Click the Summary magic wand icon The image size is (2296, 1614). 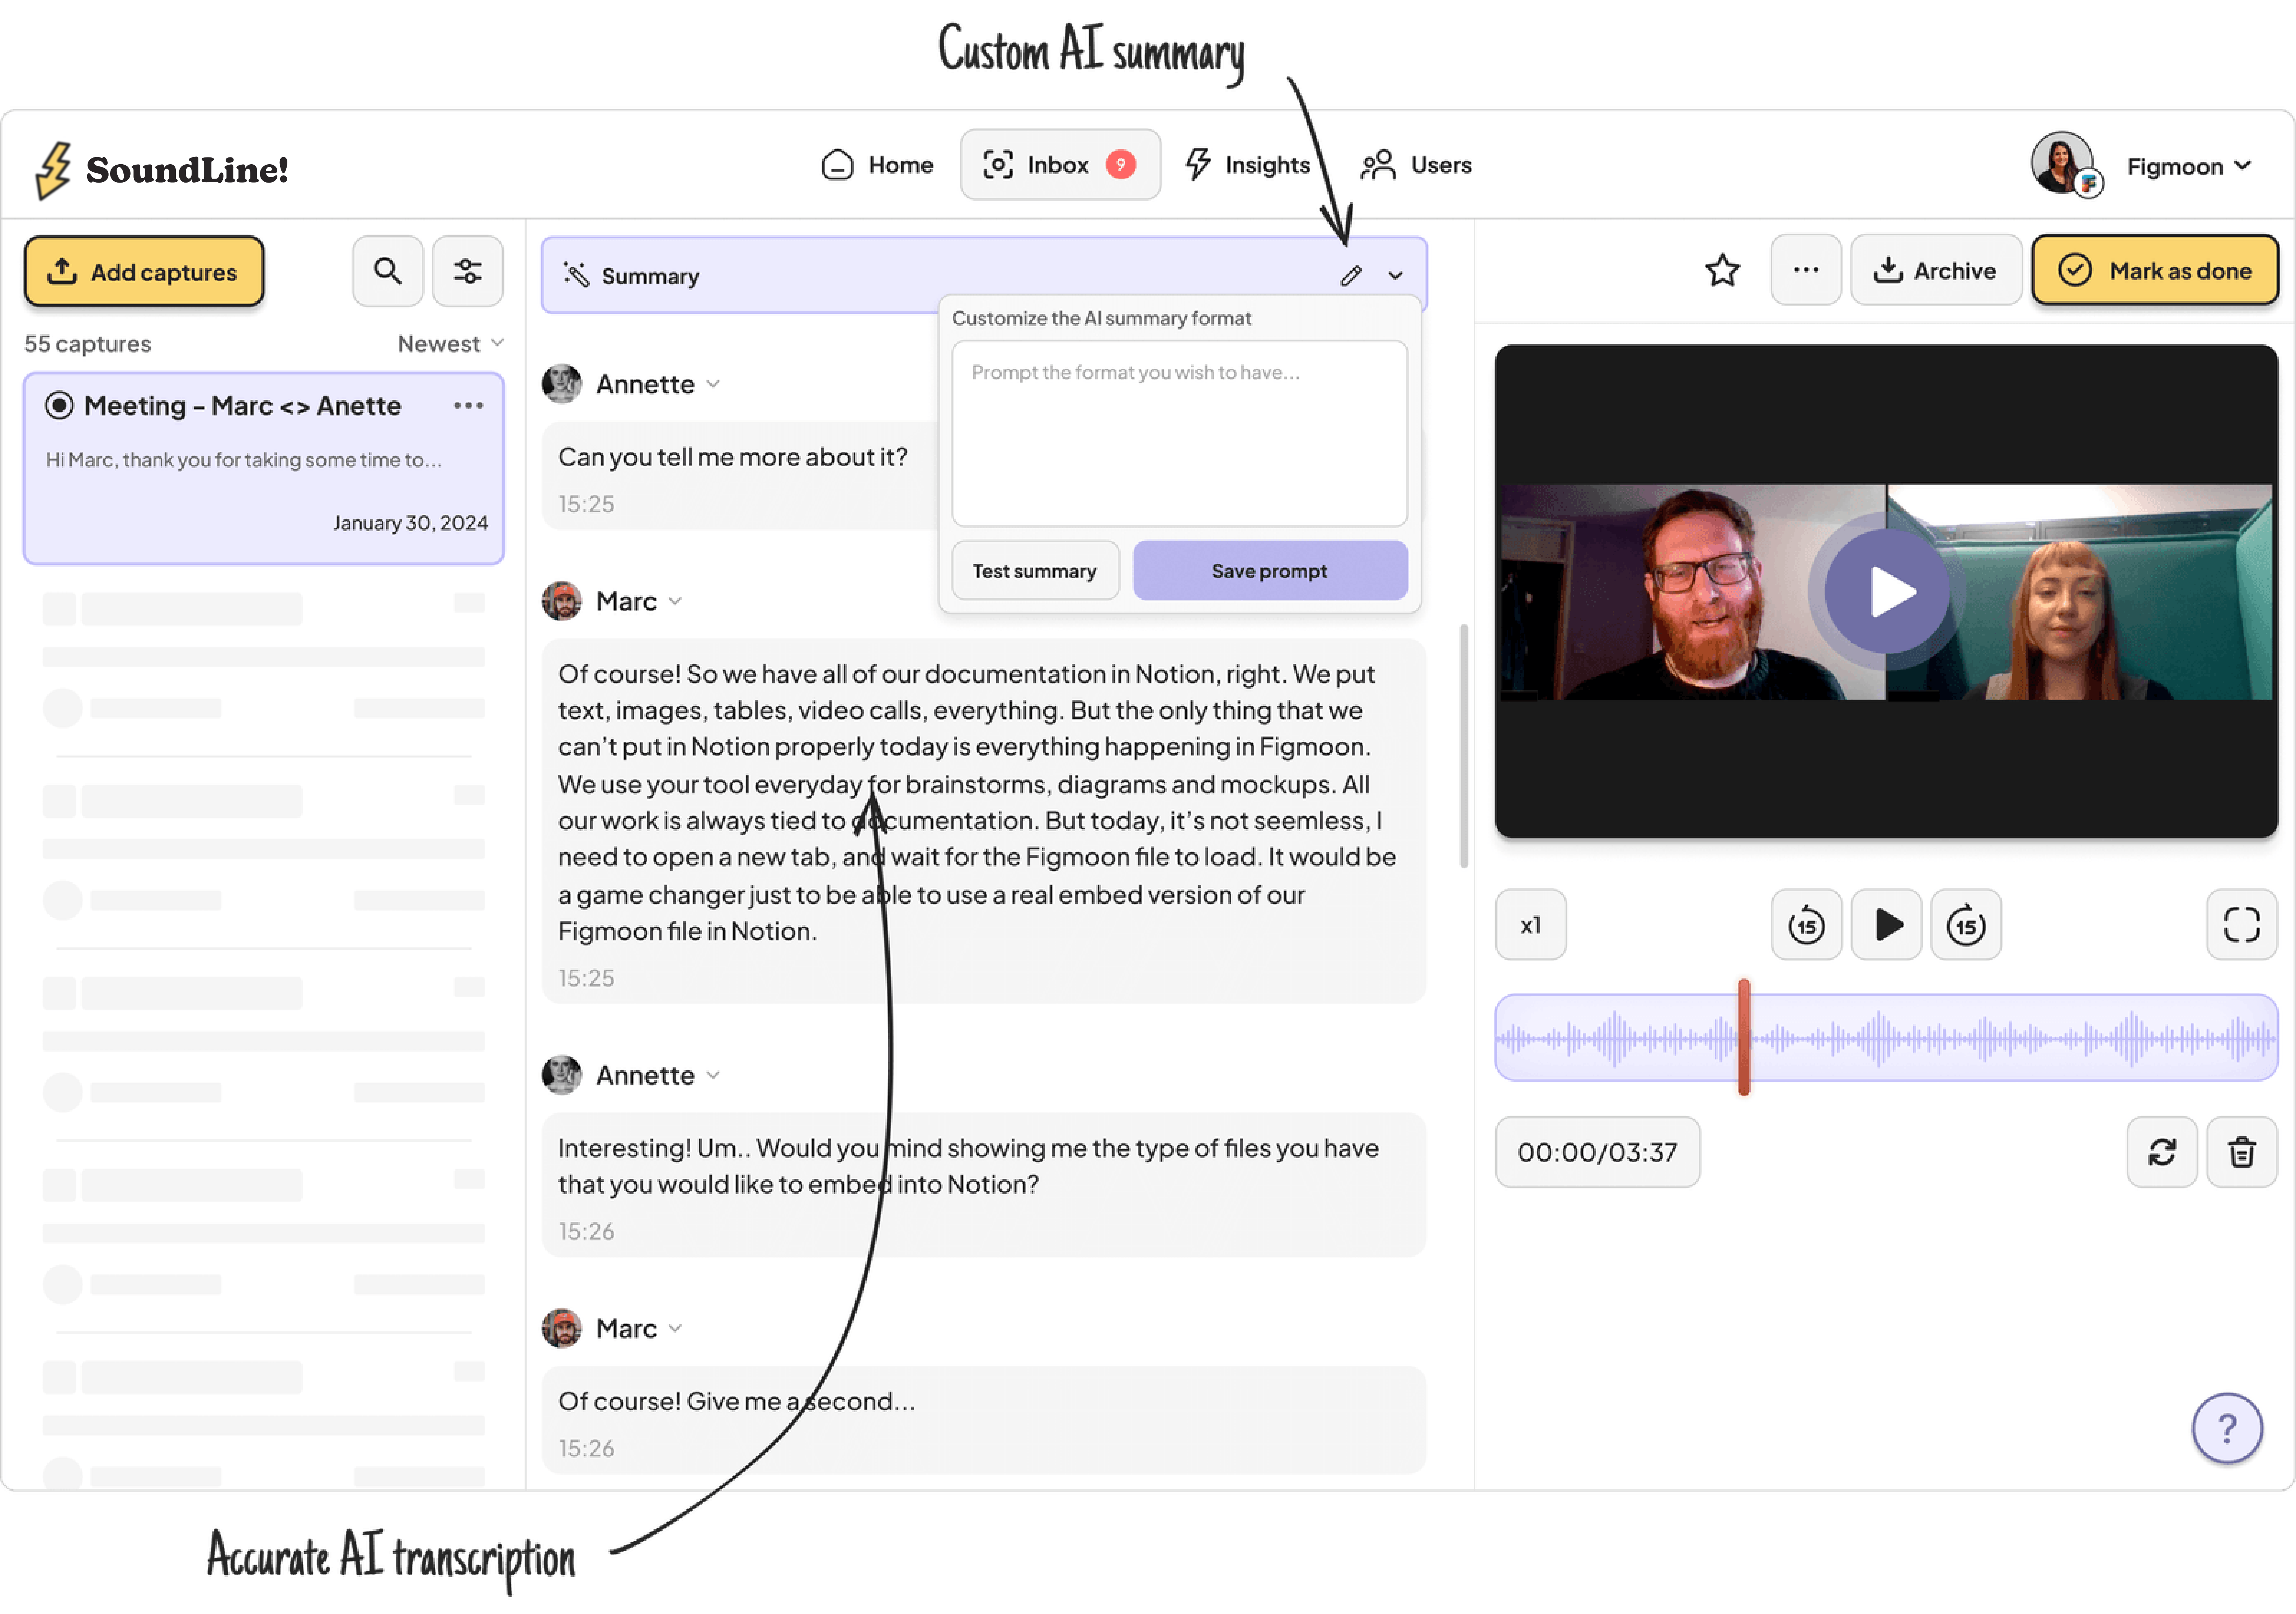[x=576, y=275]
